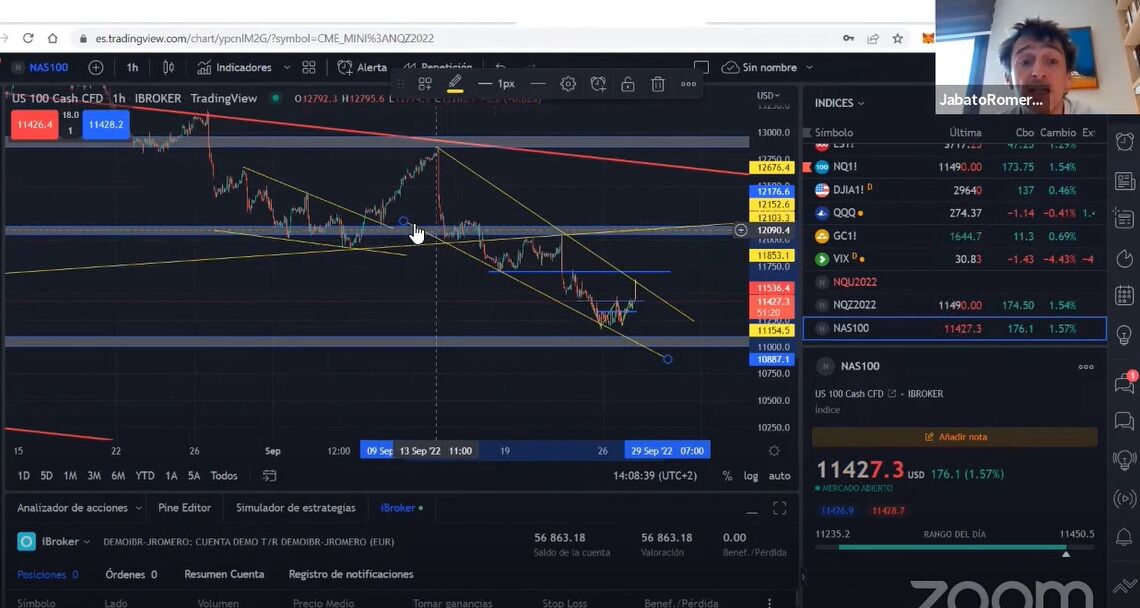Open alerts alarm clock sidebar icon
Viewport: 1140px width, 608px height.
point(1124,142)
